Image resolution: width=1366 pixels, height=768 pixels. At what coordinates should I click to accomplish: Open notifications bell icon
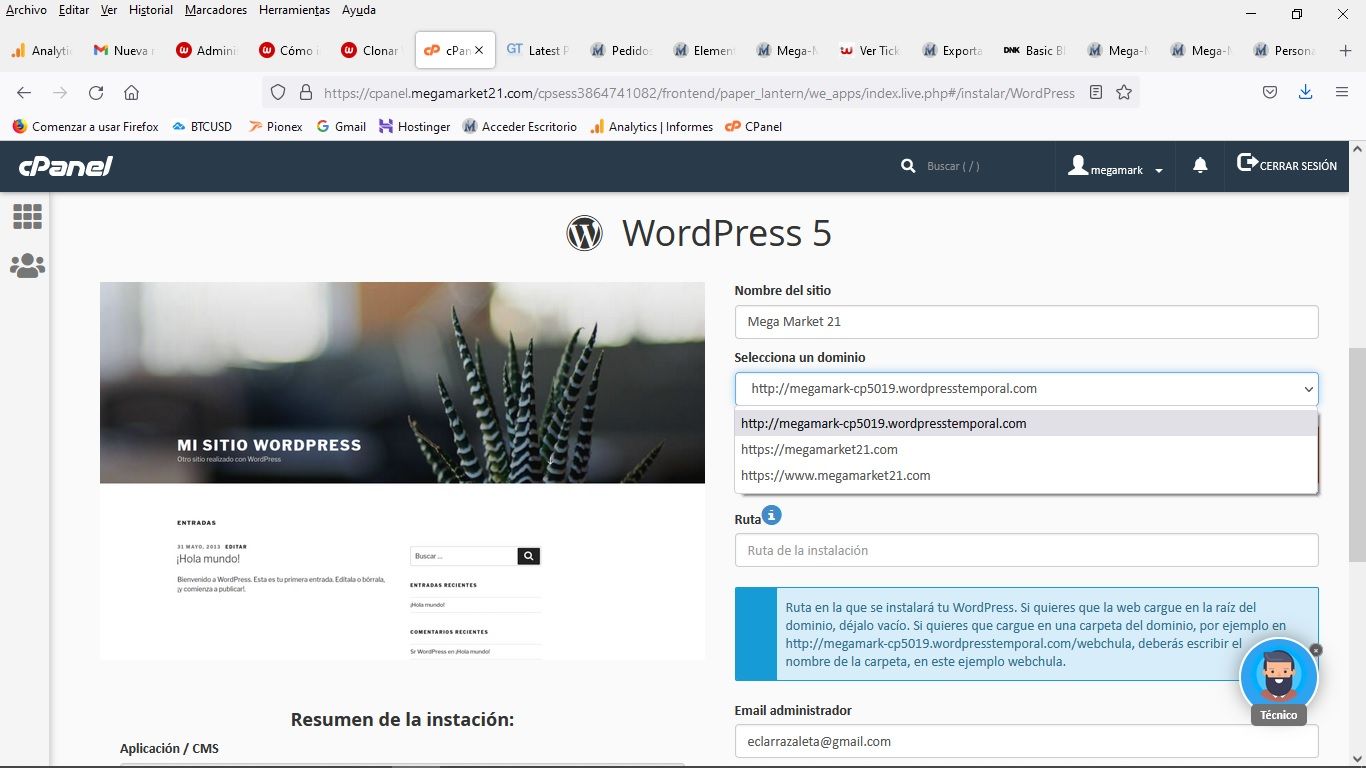click(1200, 166)
